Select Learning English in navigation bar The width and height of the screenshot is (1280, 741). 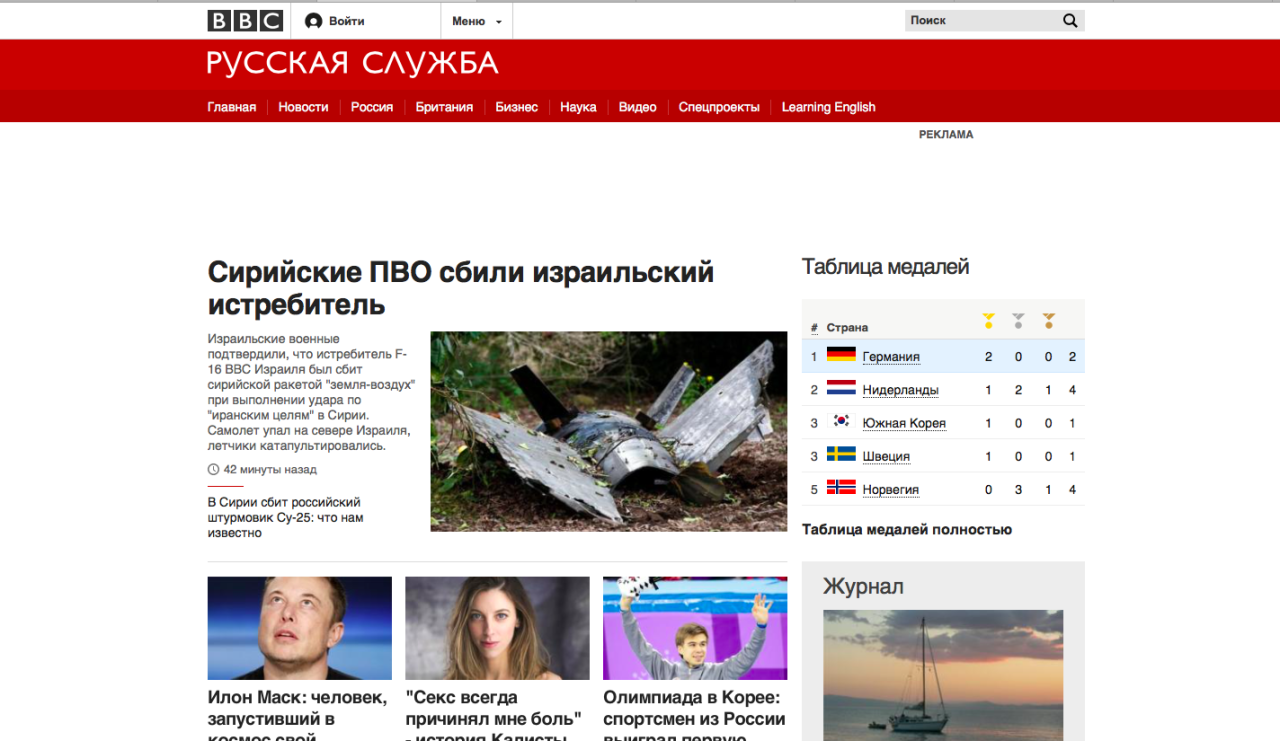(828, 107)
